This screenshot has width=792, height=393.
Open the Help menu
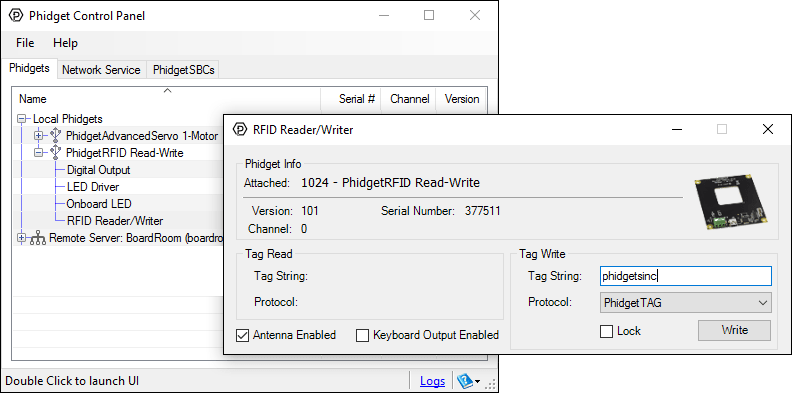point(65,43)
